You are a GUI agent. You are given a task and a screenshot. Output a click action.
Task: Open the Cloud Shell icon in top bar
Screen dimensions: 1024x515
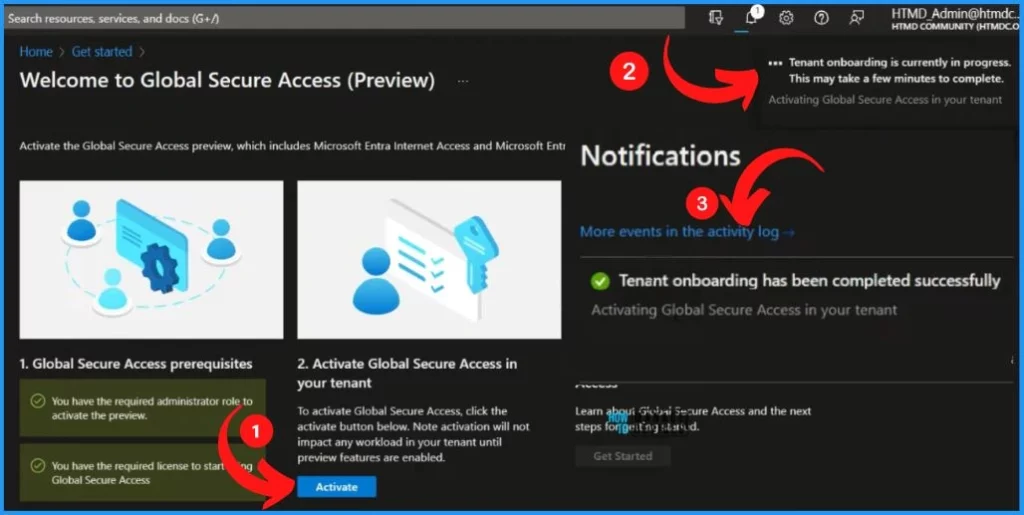click(716, 18)
